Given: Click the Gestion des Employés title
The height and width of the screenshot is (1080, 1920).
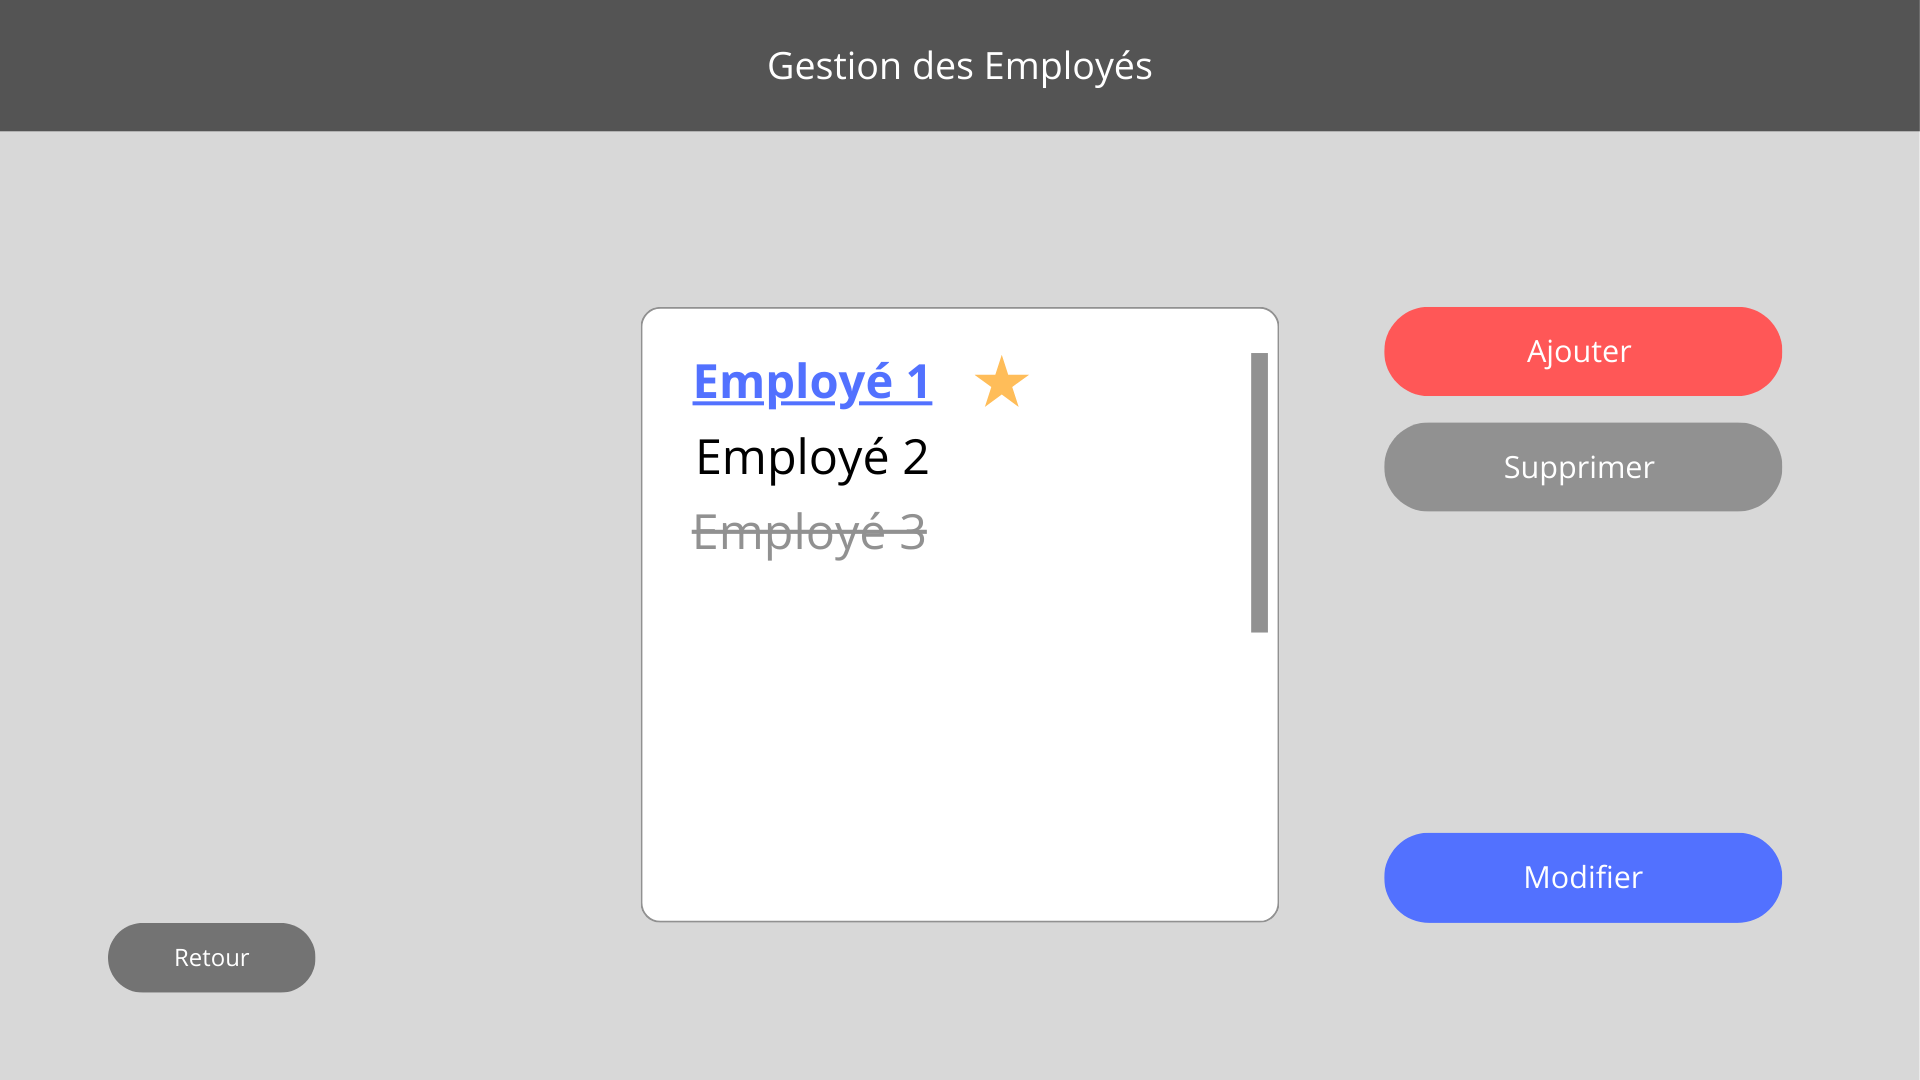Looking at the screenshot, I should pos(959,66).
